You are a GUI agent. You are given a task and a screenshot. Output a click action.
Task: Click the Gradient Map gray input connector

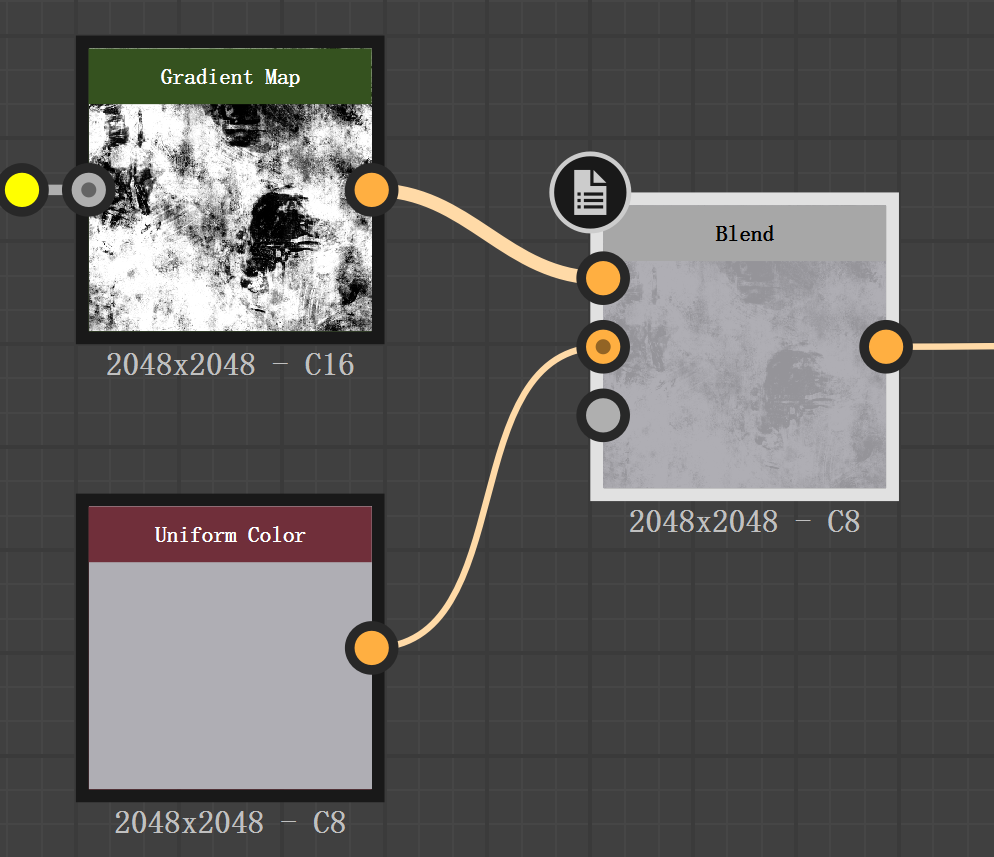(88, 189)
